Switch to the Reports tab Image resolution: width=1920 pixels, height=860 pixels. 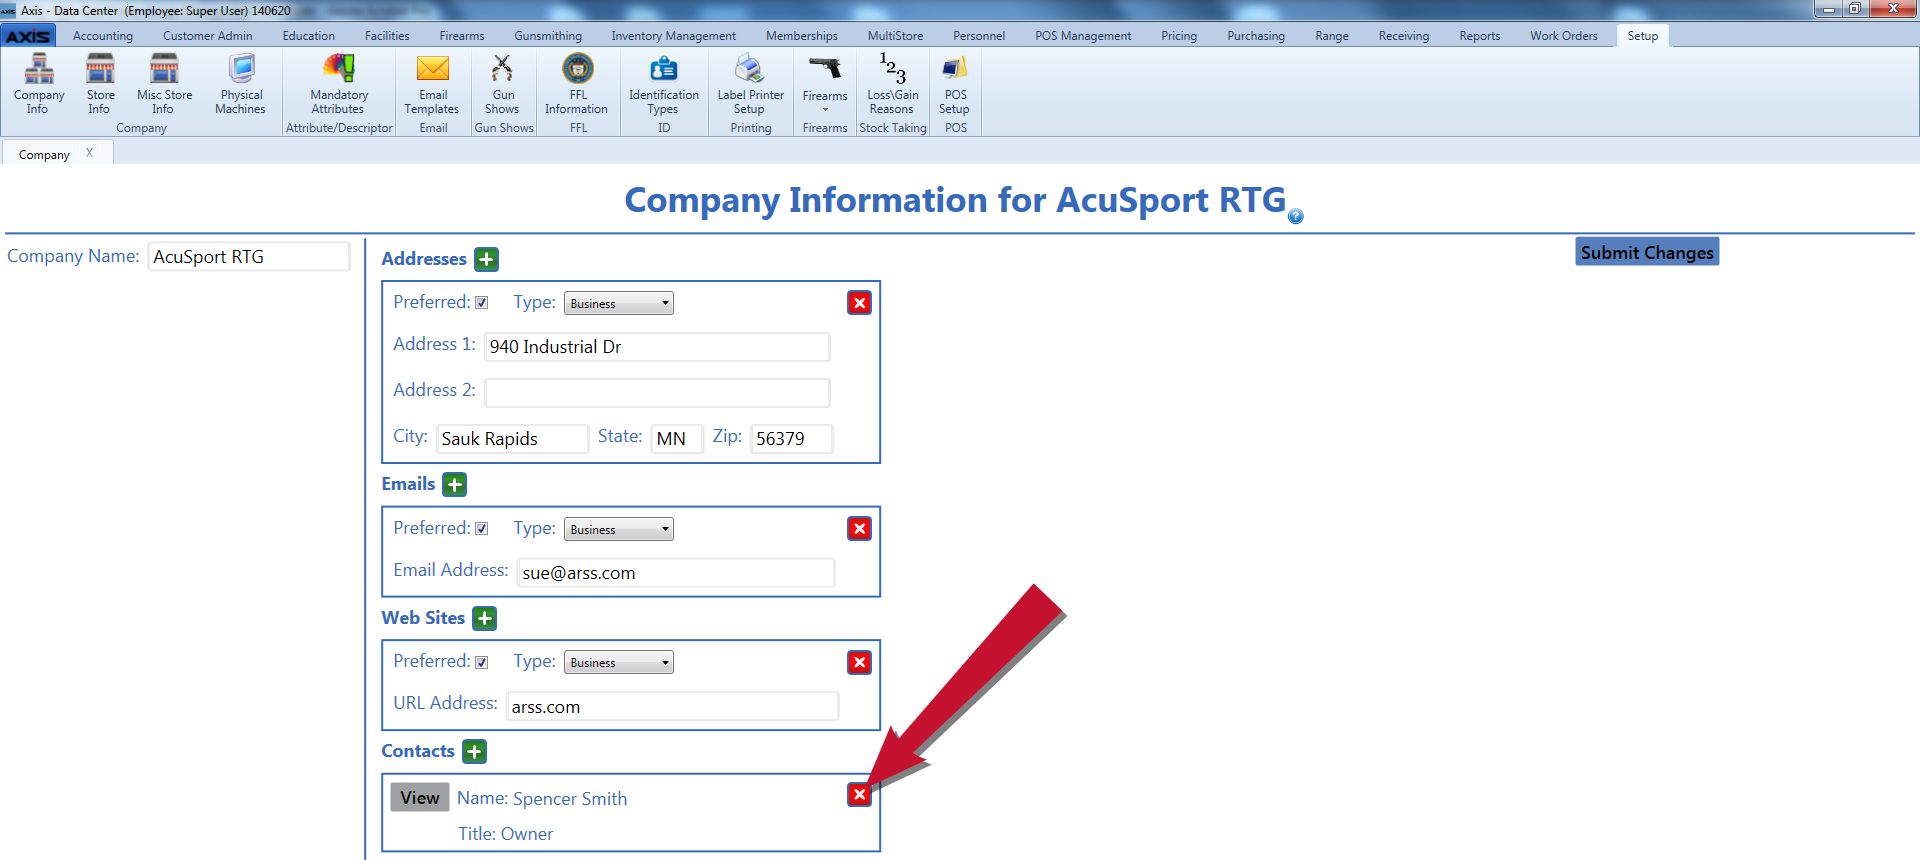[1479, 36]
